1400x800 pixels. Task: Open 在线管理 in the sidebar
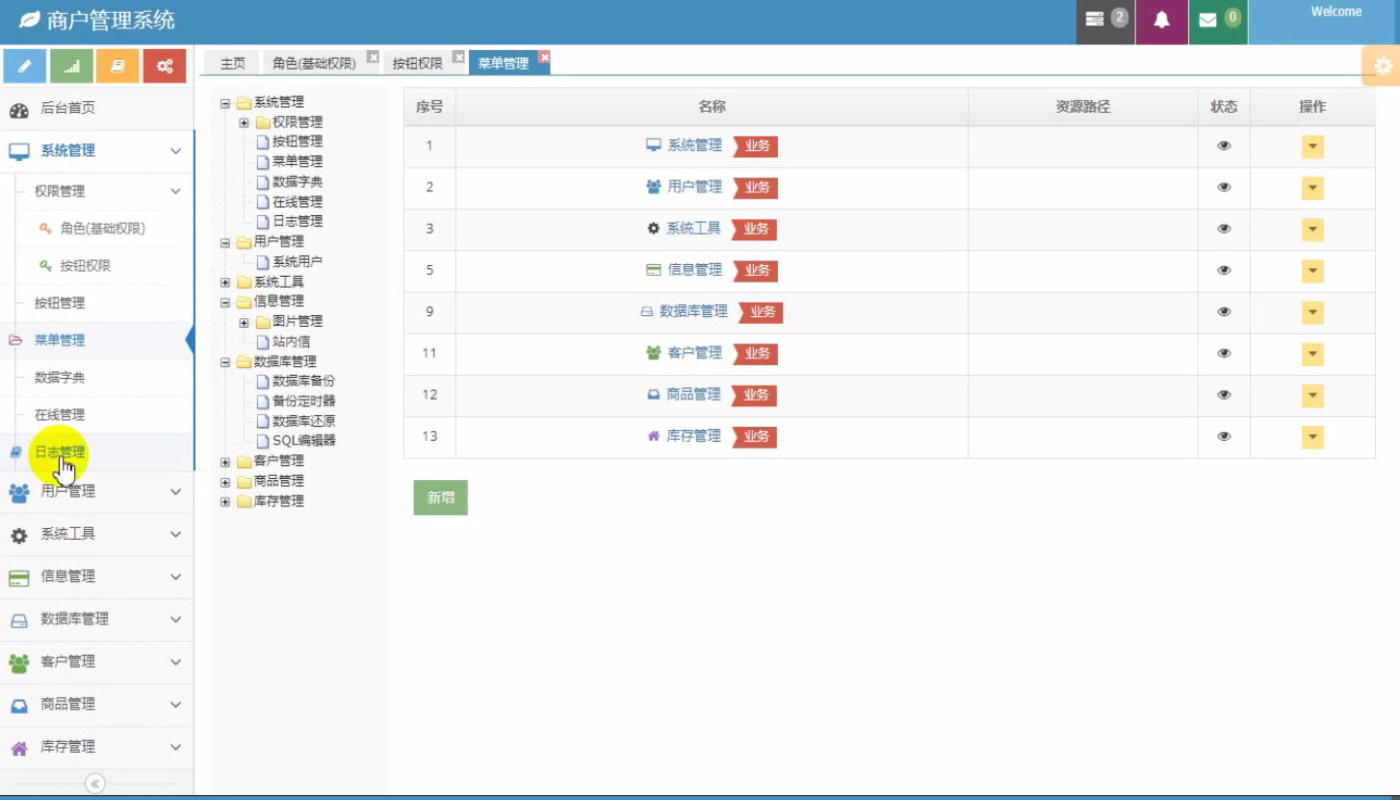pyautogui.click(x=59, y=414)
